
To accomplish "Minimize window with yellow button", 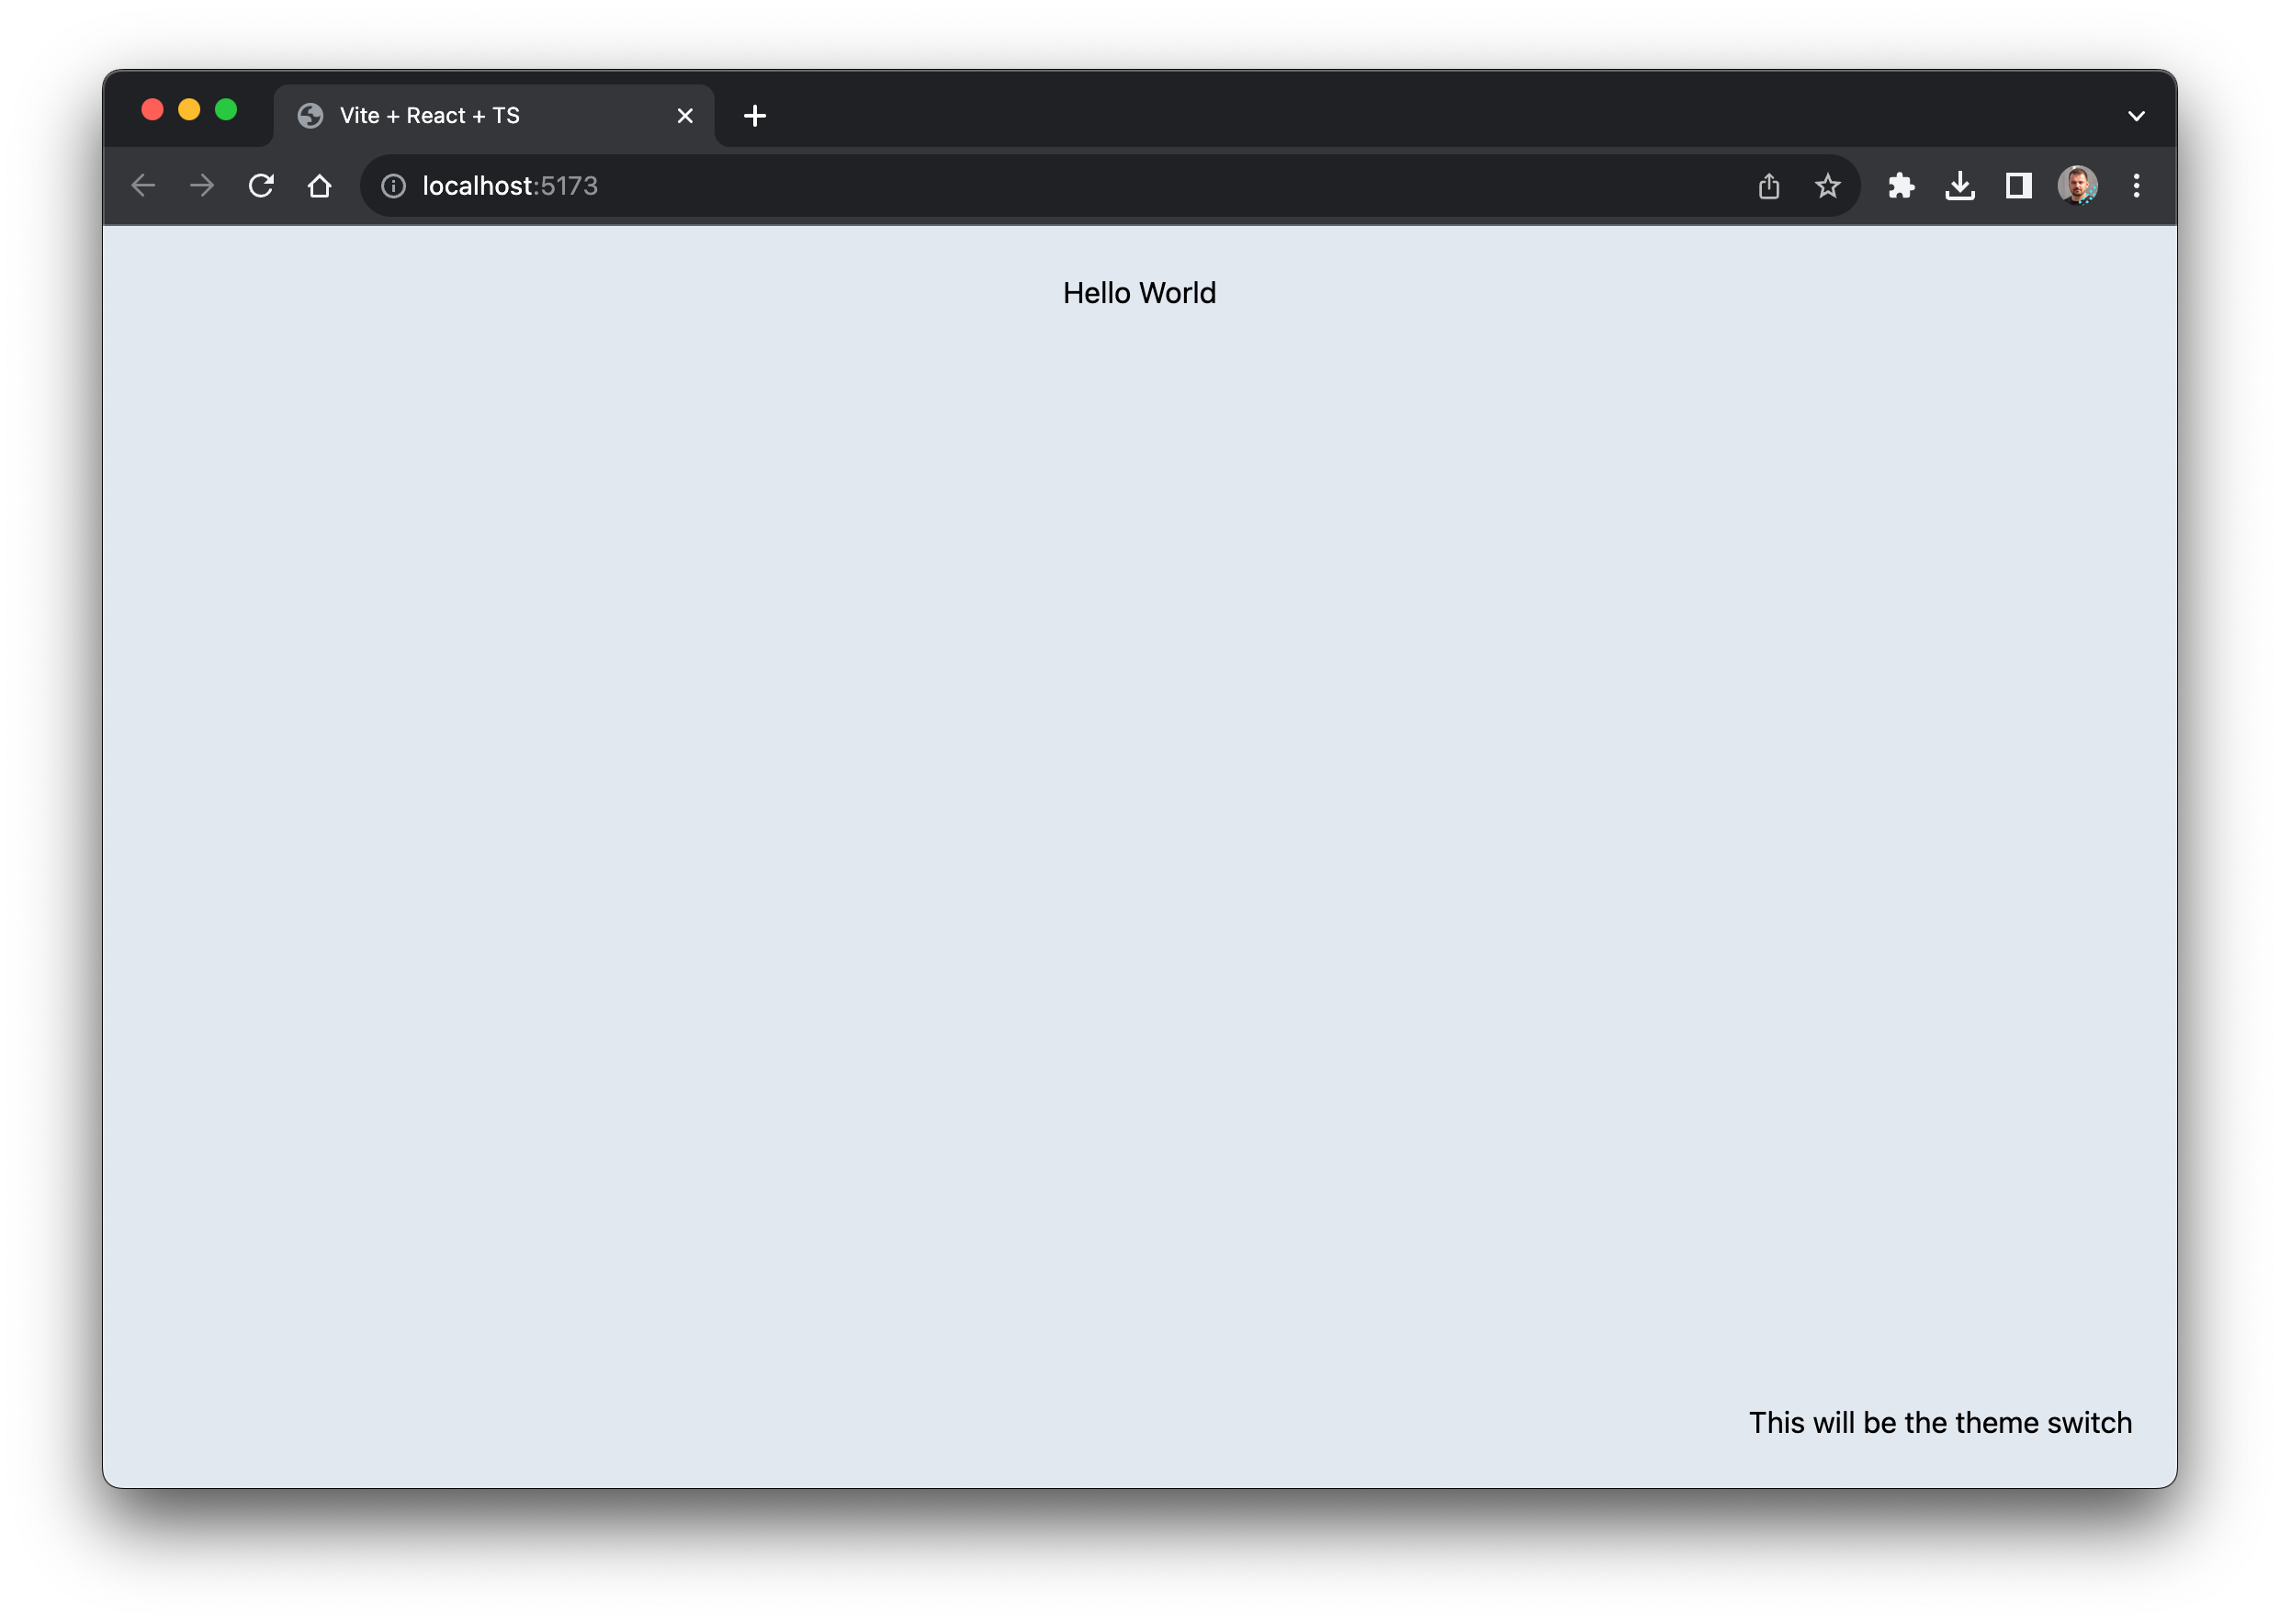I will pyautogui.click(x=189, y=110).
